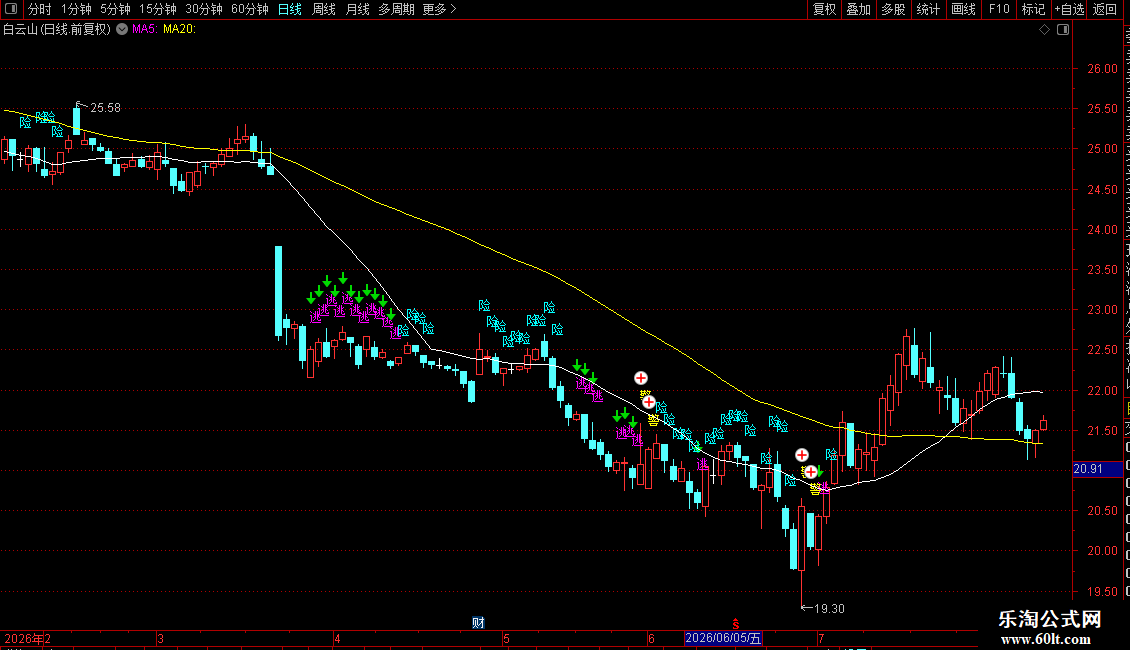This screenshot has width=1130, height=650.
Task: Select the 30分钟 period
Action: [x=204, y=9]
